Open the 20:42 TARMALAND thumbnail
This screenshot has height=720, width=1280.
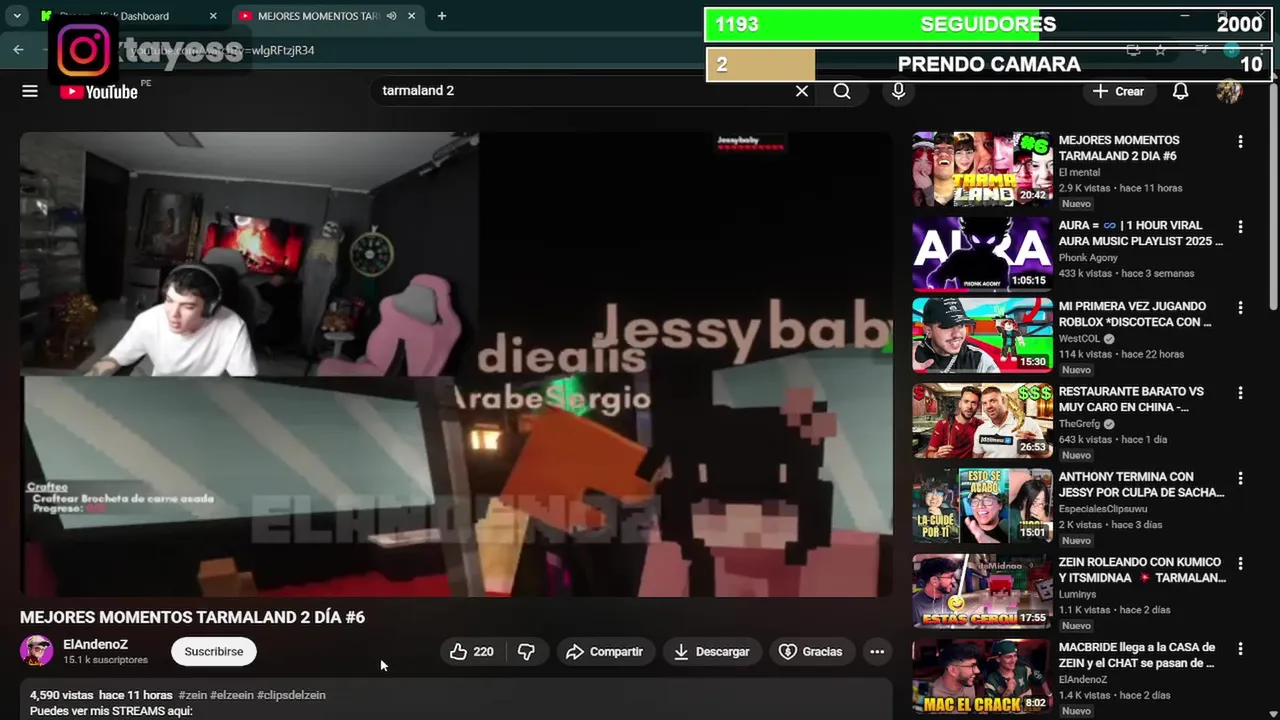pos(982,169)
